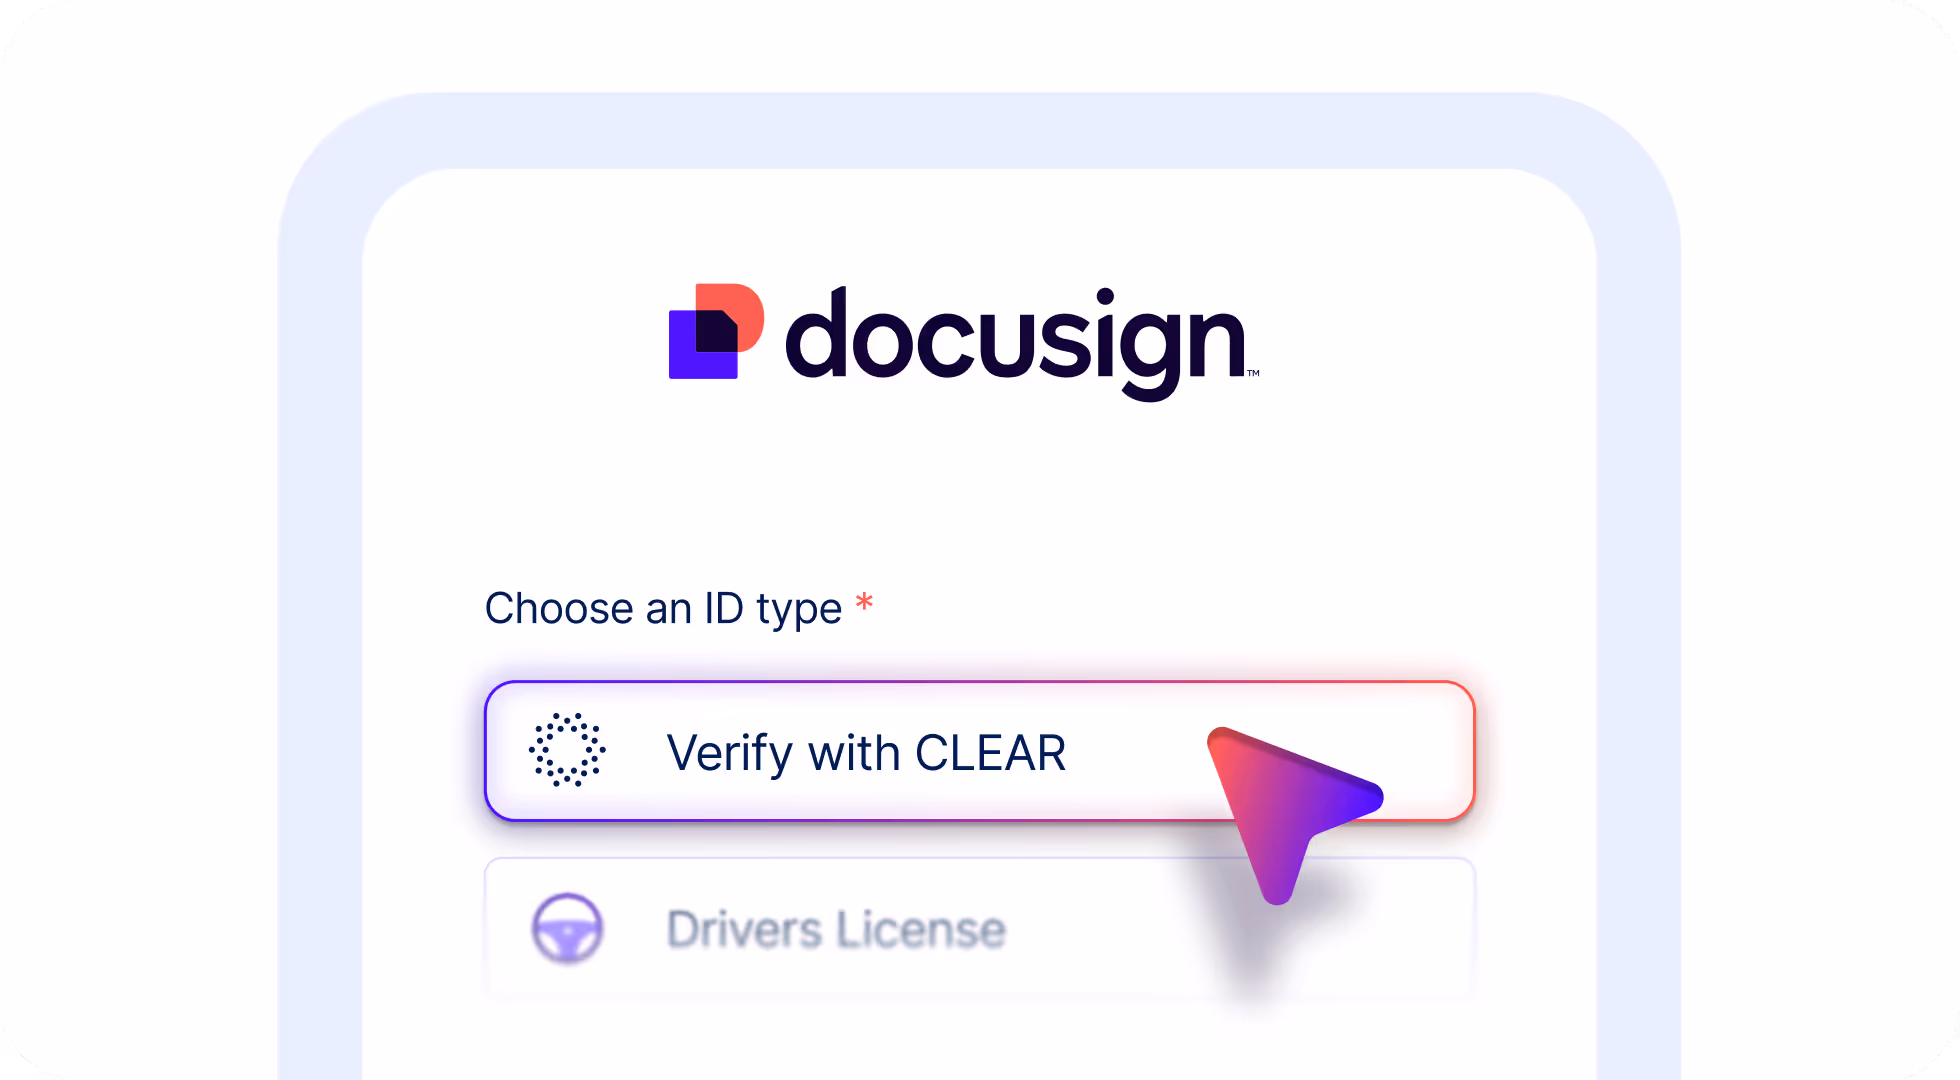The width and height of the screenshot is (1960, 1080).
Task: Click the words ID type in label
Action: tap(773, 608)
